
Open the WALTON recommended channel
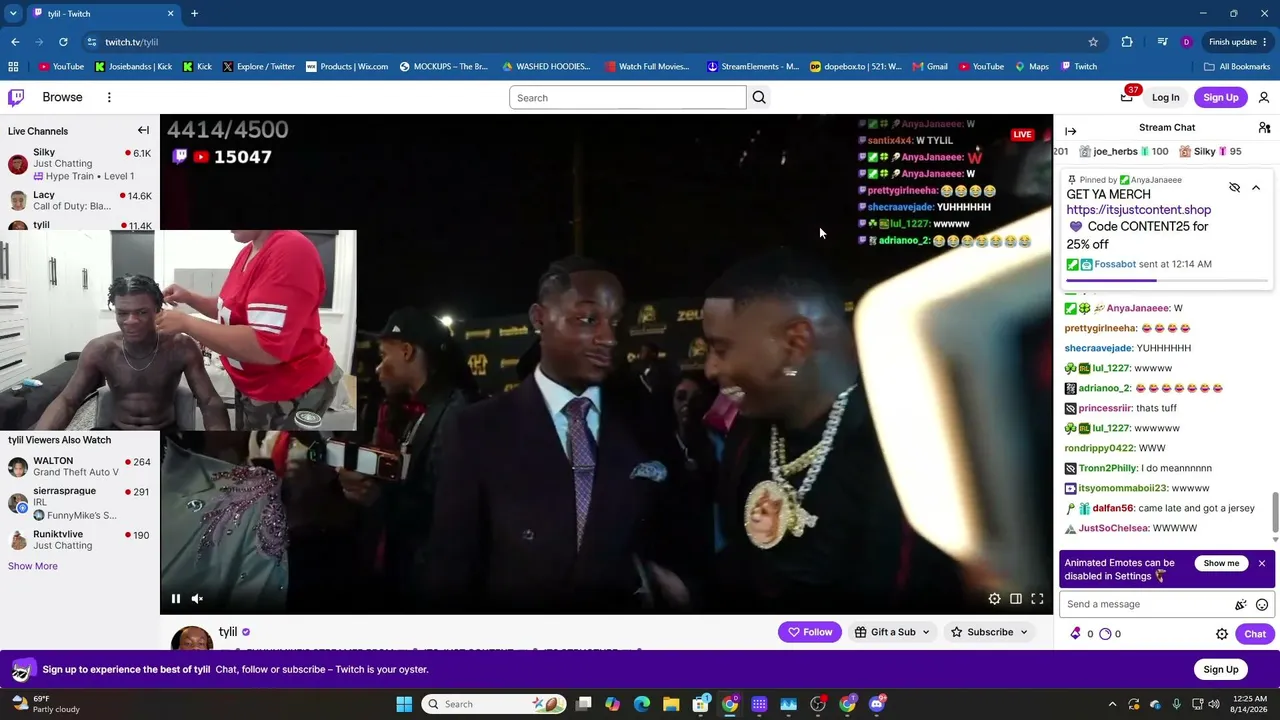click(80, 467)
